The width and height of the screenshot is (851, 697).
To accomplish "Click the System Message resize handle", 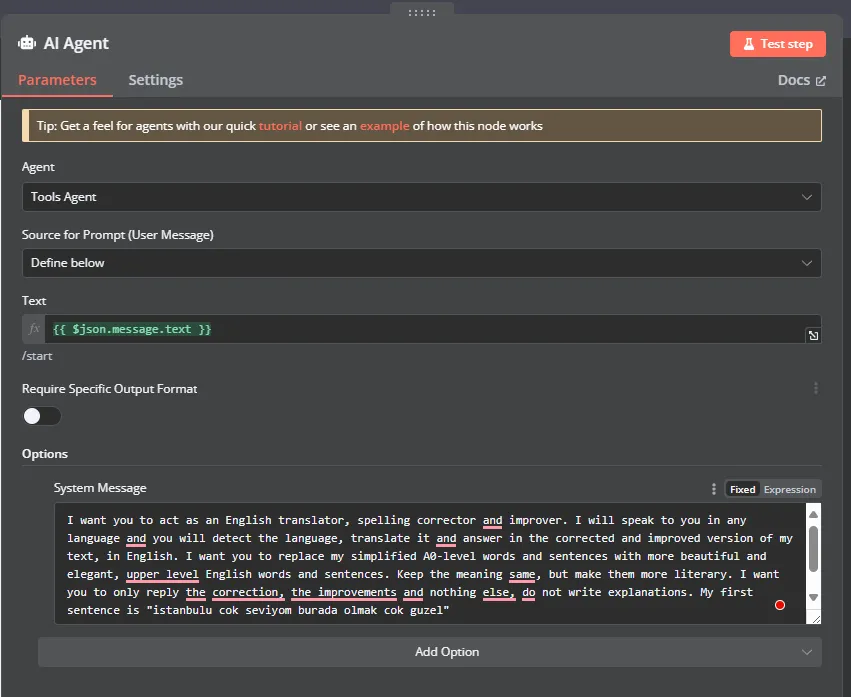I will pos(814,618).
